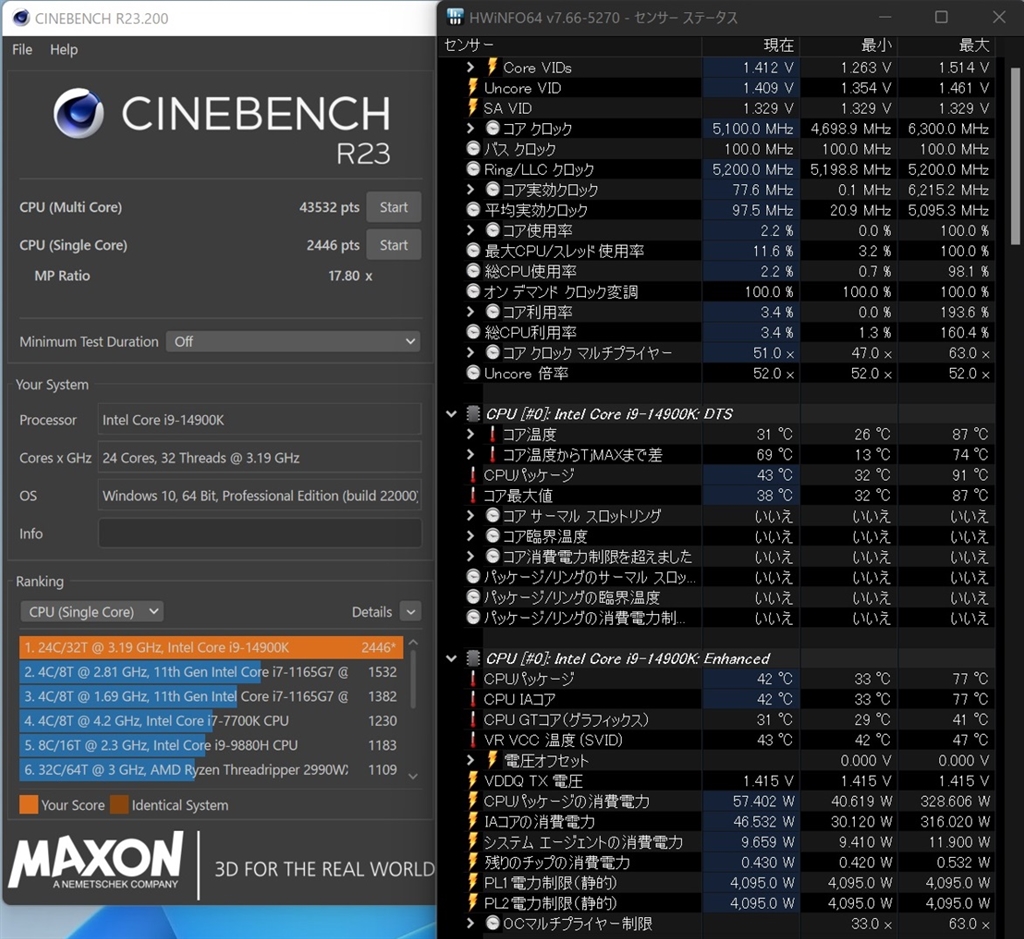The image size is (1024, 939).
Task: Click the clock icon beside バス クロック
Action: tap(473, 149)
